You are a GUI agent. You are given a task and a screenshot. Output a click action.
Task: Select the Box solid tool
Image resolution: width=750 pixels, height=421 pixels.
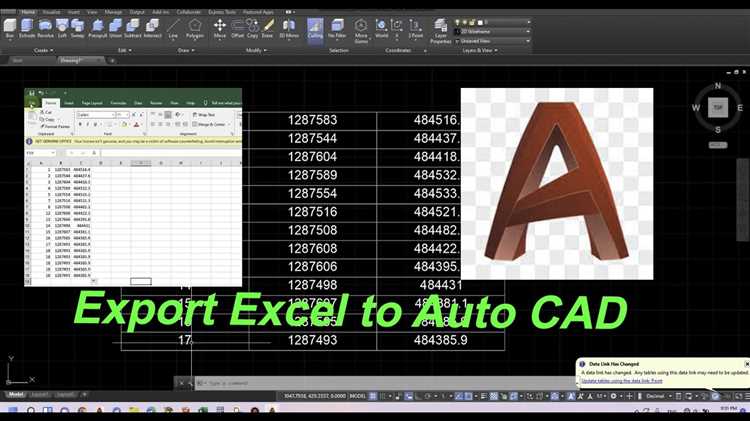click(x=10, y=28)
